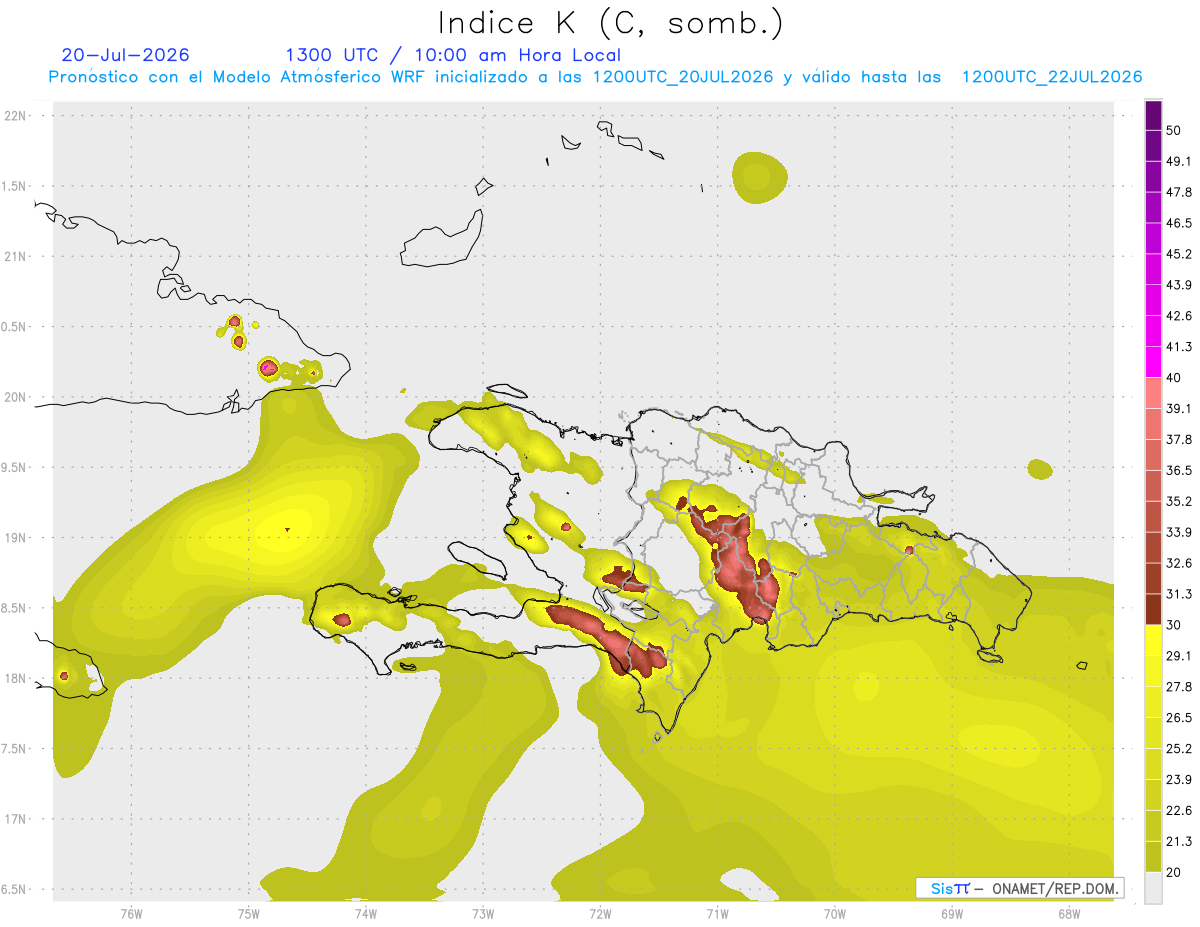Select the olive colorbar segment between 20 and 21.3
This screenshot has height=927, width=1200.
[1153, 857]
